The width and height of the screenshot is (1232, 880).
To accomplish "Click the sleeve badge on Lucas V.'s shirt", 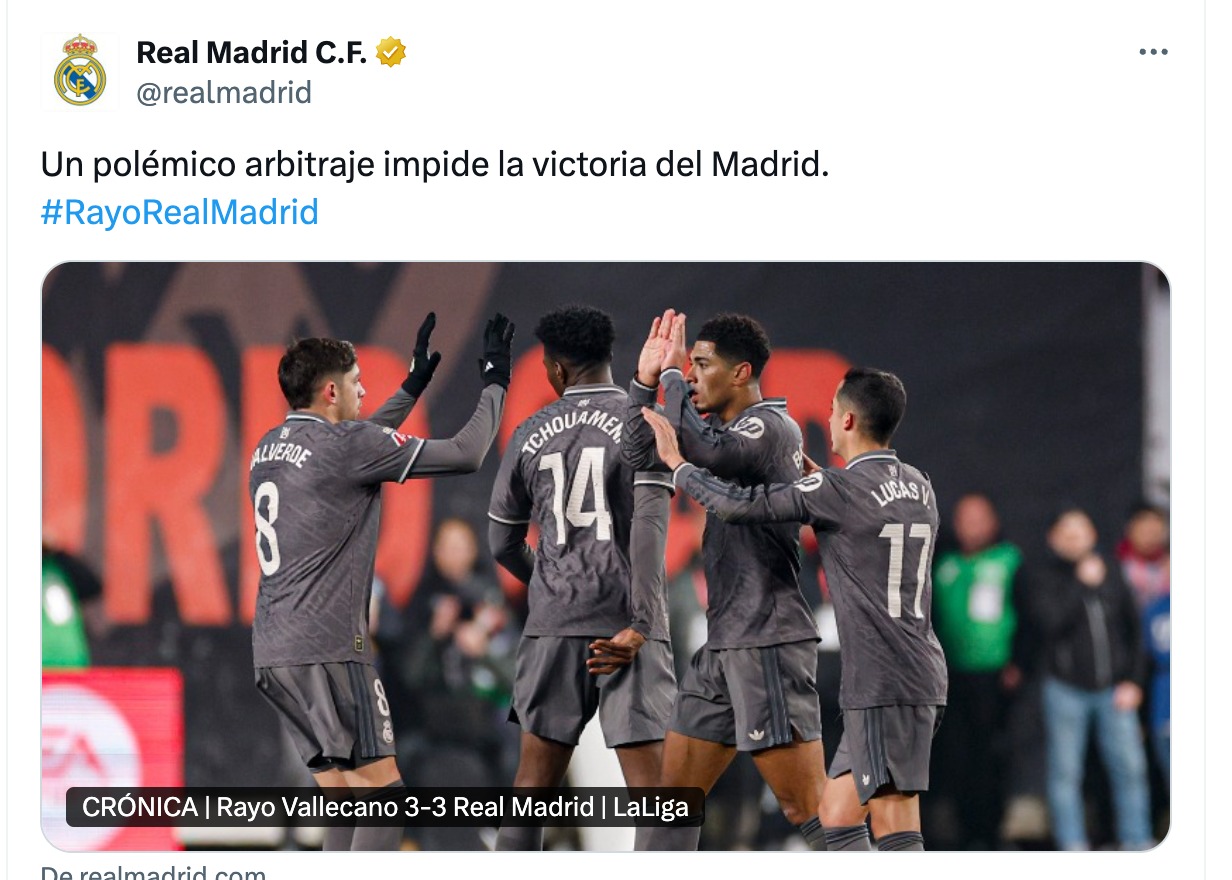I will click(x=808, y=481).
